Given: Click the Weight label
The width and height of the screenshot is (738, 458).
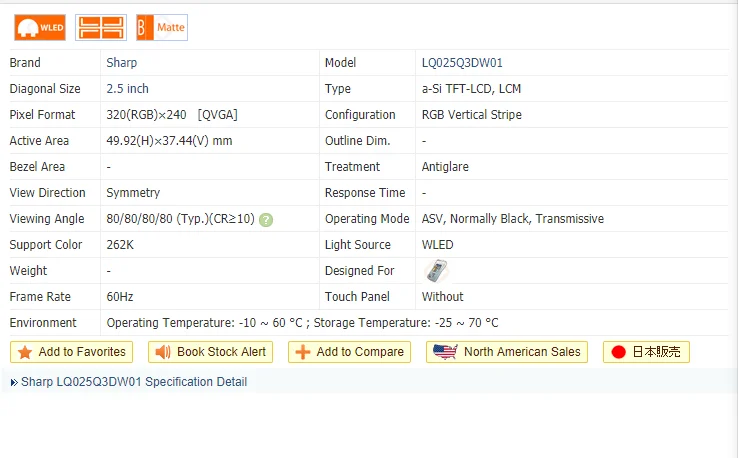Looking at the screenshot, I should 28,271.
